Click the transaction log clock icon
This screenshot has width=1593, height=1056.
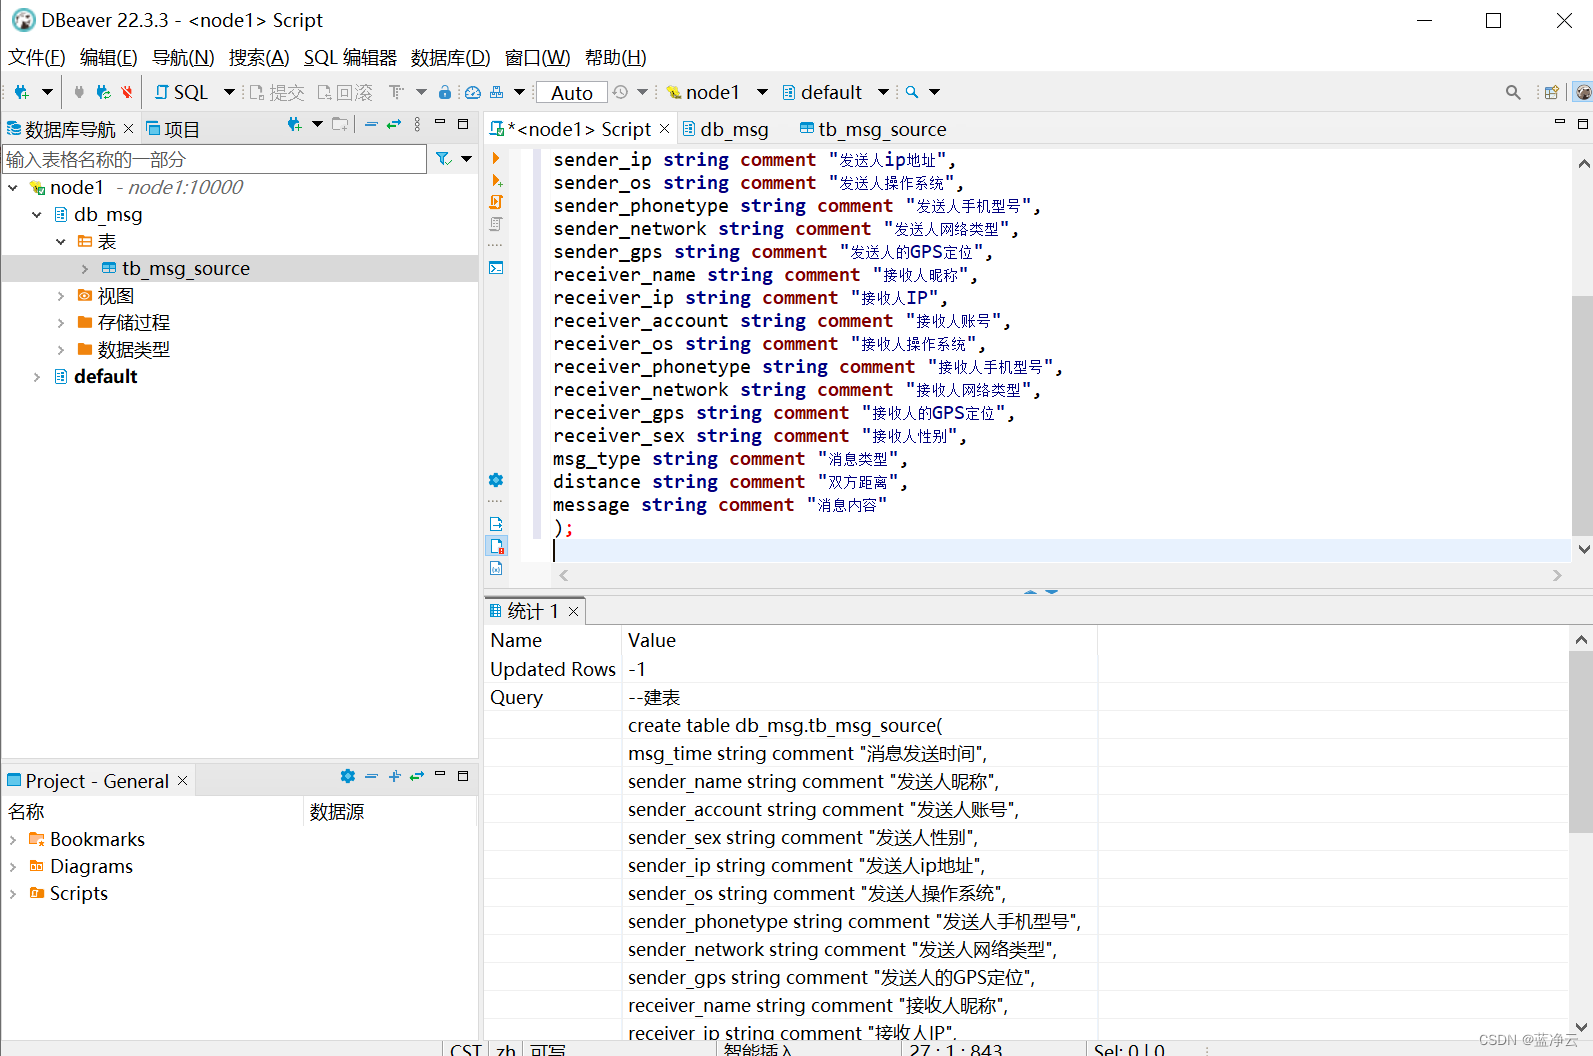pos(620,92)
